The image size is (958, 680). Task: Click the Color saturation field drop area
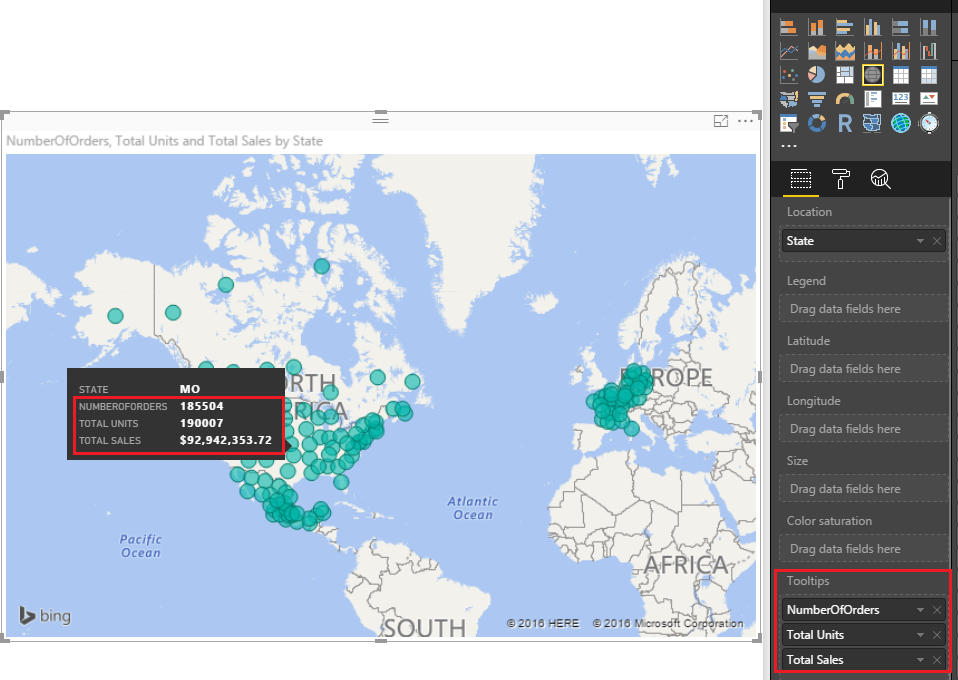[863, 549]
